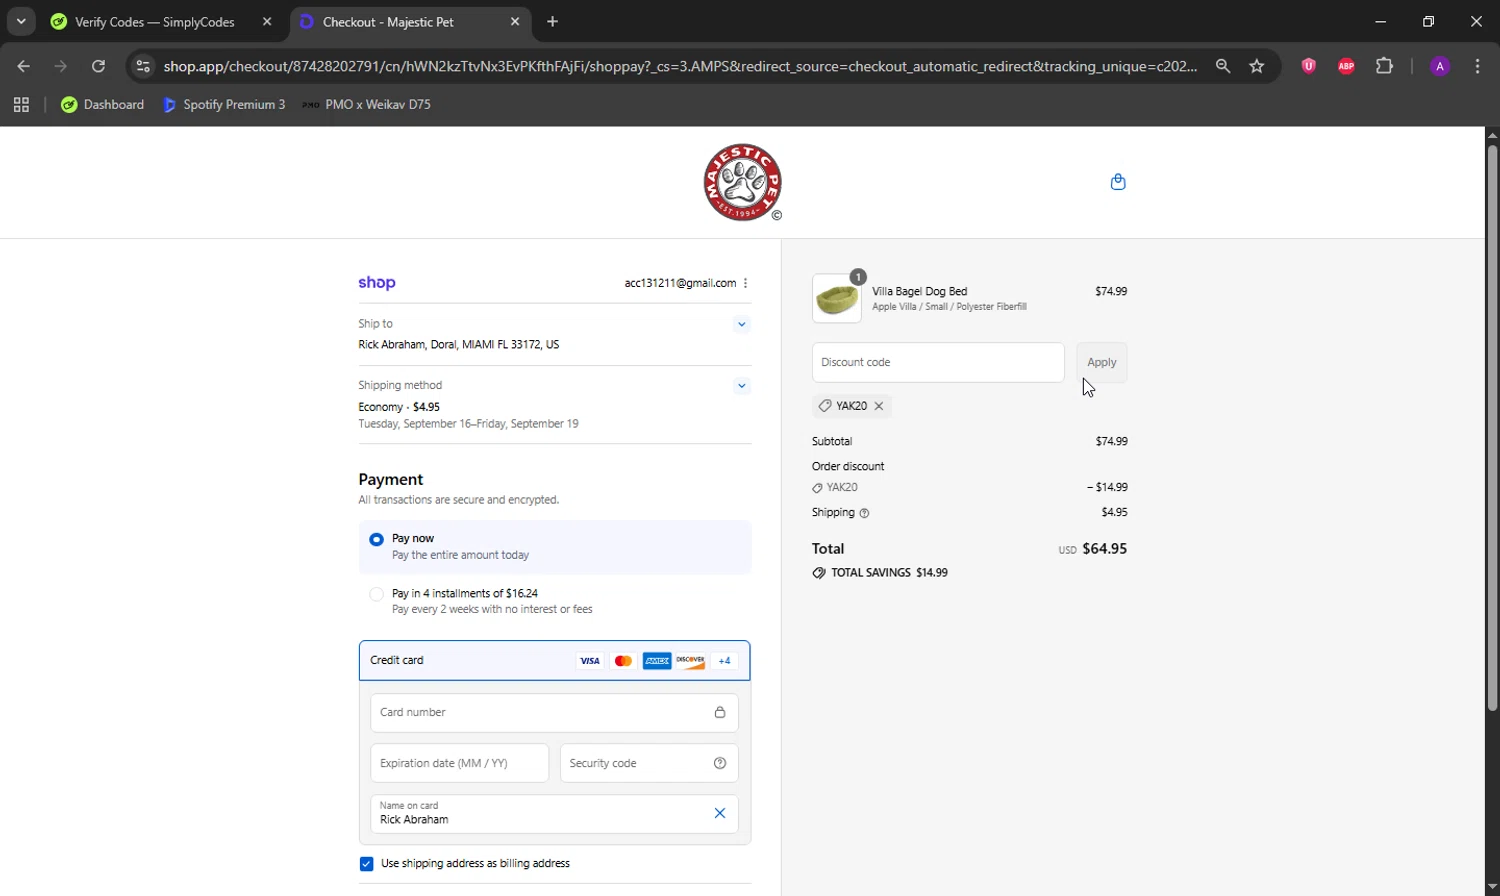1500x896 pixels.
Task: Remove the YAK20 discount tag
Action: (x=879, y=406)
